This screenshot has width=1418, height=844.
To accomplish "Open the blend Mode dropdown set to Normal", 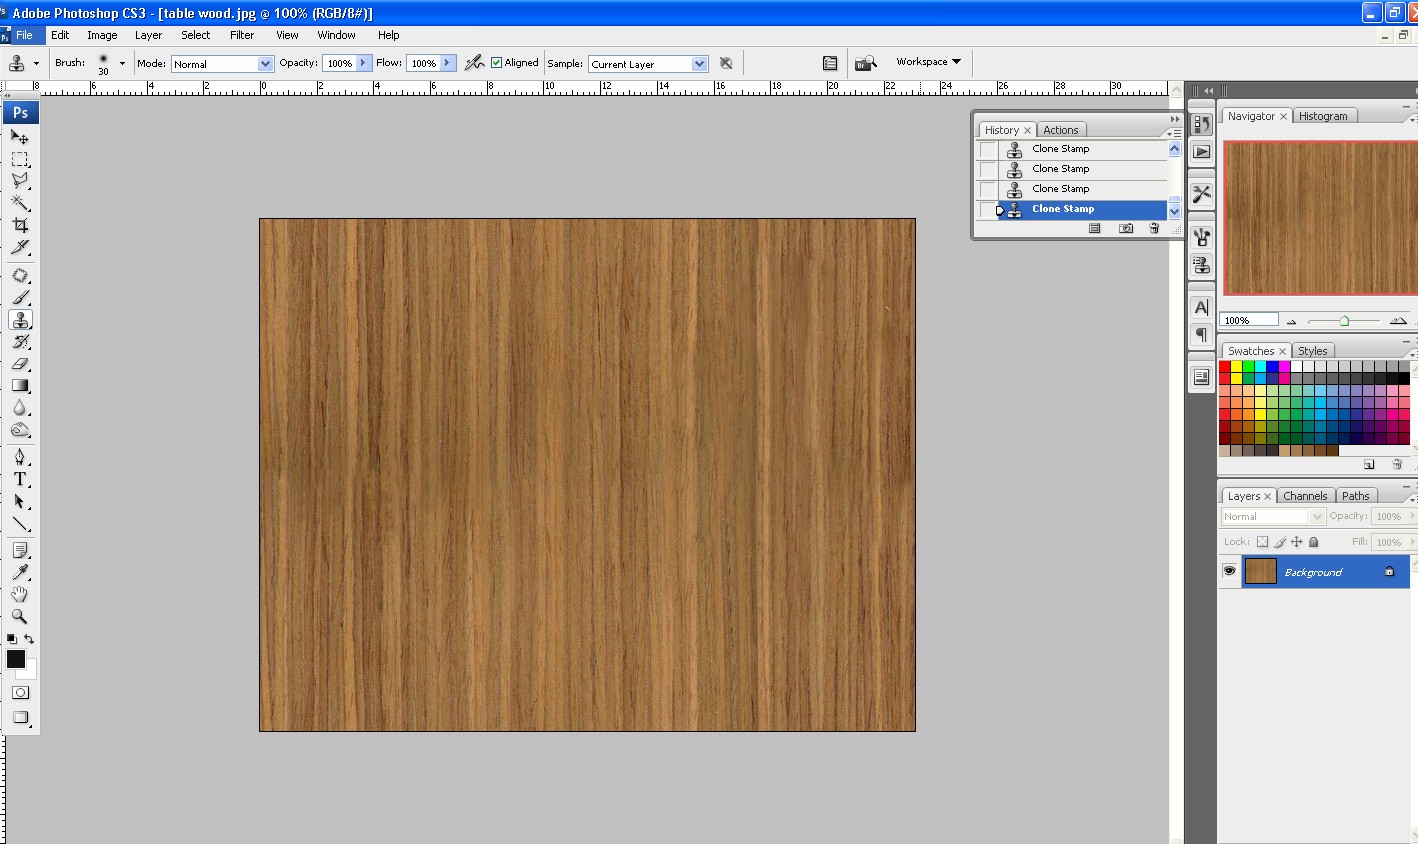I will pyautogui.click(x=222, y=63).
